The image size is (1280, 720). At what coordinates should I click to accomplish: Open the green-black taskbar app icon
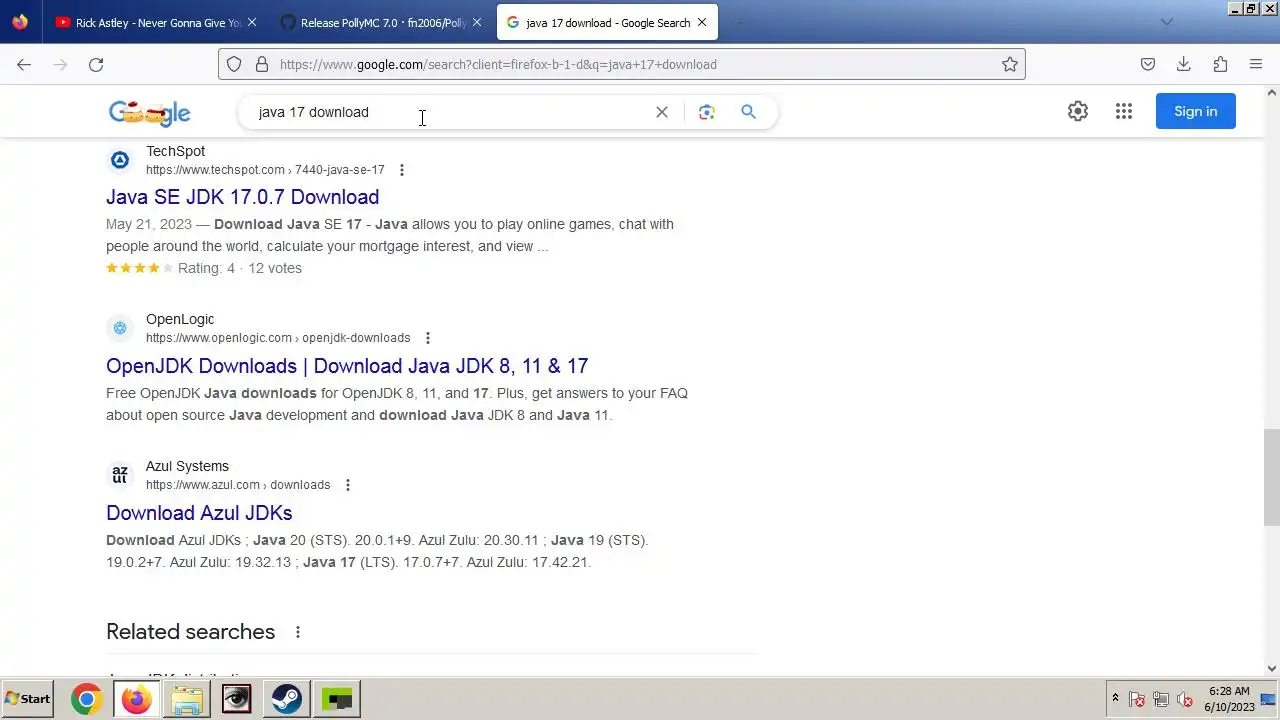(x=337, y=699)
